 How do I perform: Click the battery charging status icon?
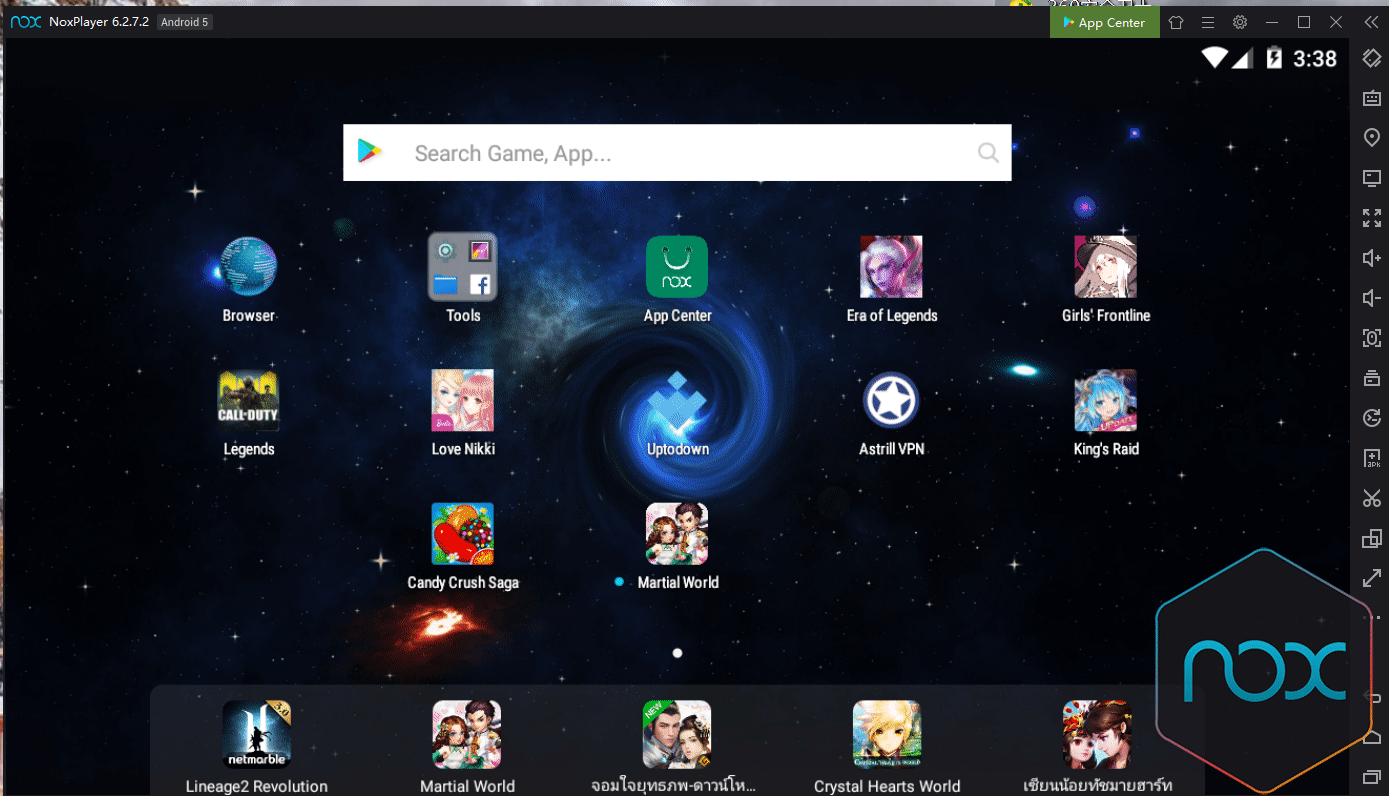coord(1274,58)
